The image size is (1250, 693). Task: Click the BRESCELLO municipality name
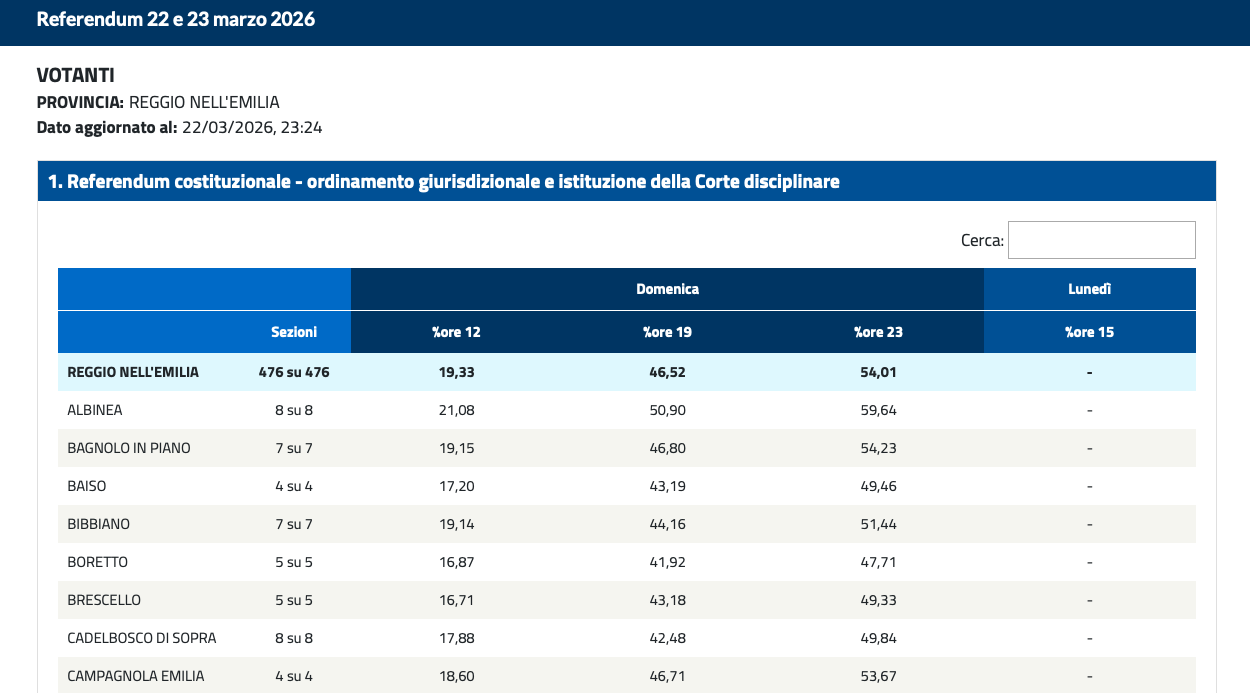point(104,600)
